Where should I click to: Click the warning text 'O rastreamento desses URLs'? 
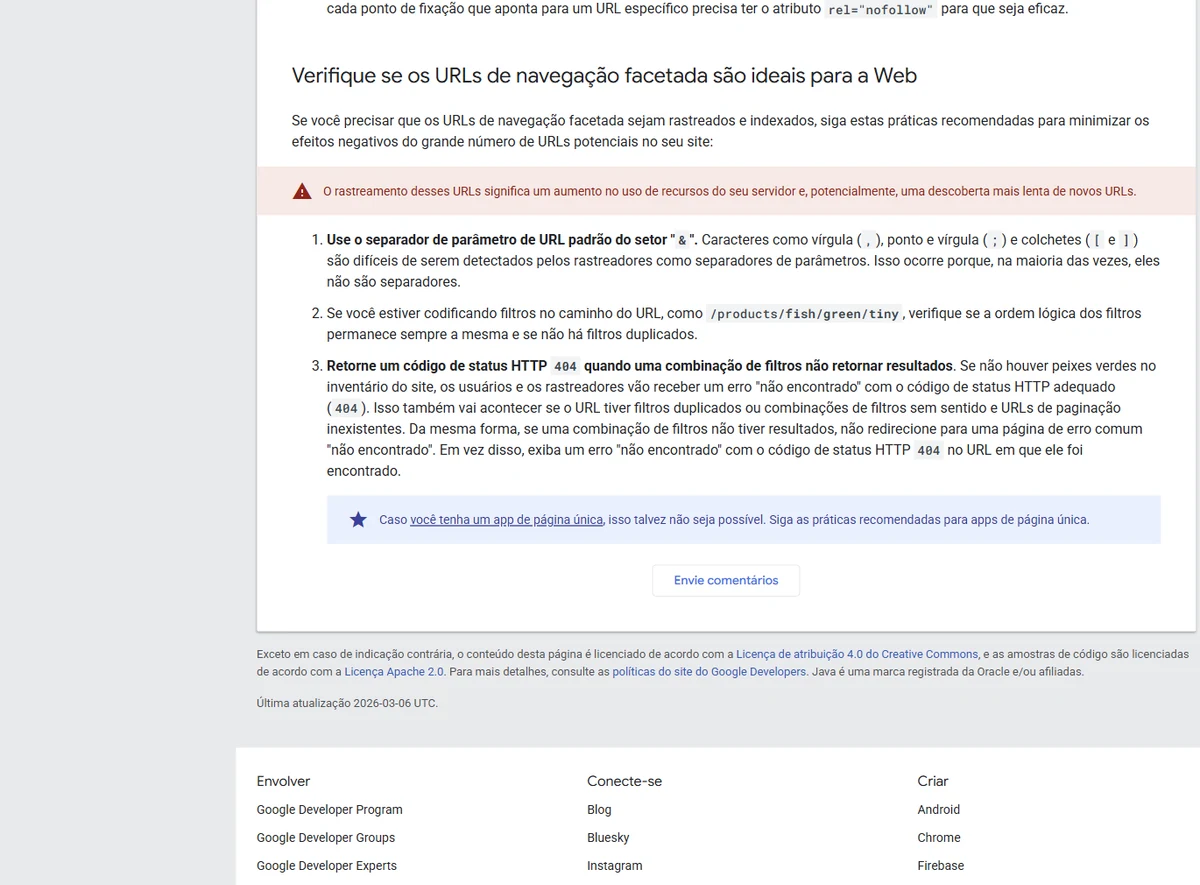729,191
